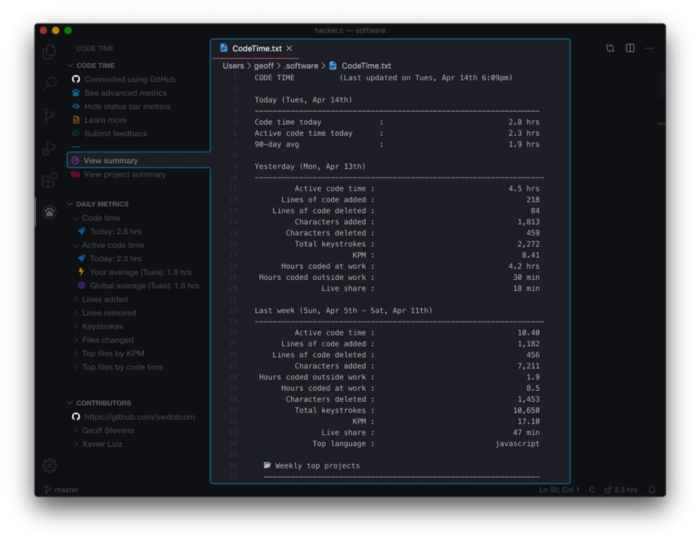
Task: Click the 'Hours coded outside work : 30 min' line
Action: coord(399,277)
